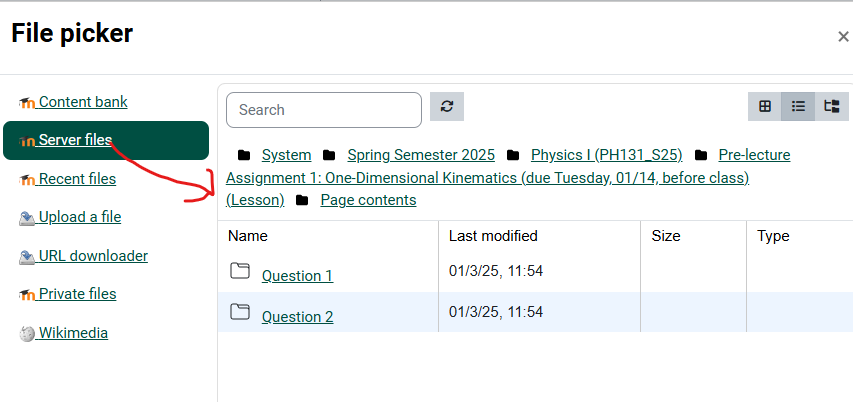The width and height of the screenshot is (853, 402).
Task: Close the File picker dialog
Action: pyautogui.click(x=843, y=37)
